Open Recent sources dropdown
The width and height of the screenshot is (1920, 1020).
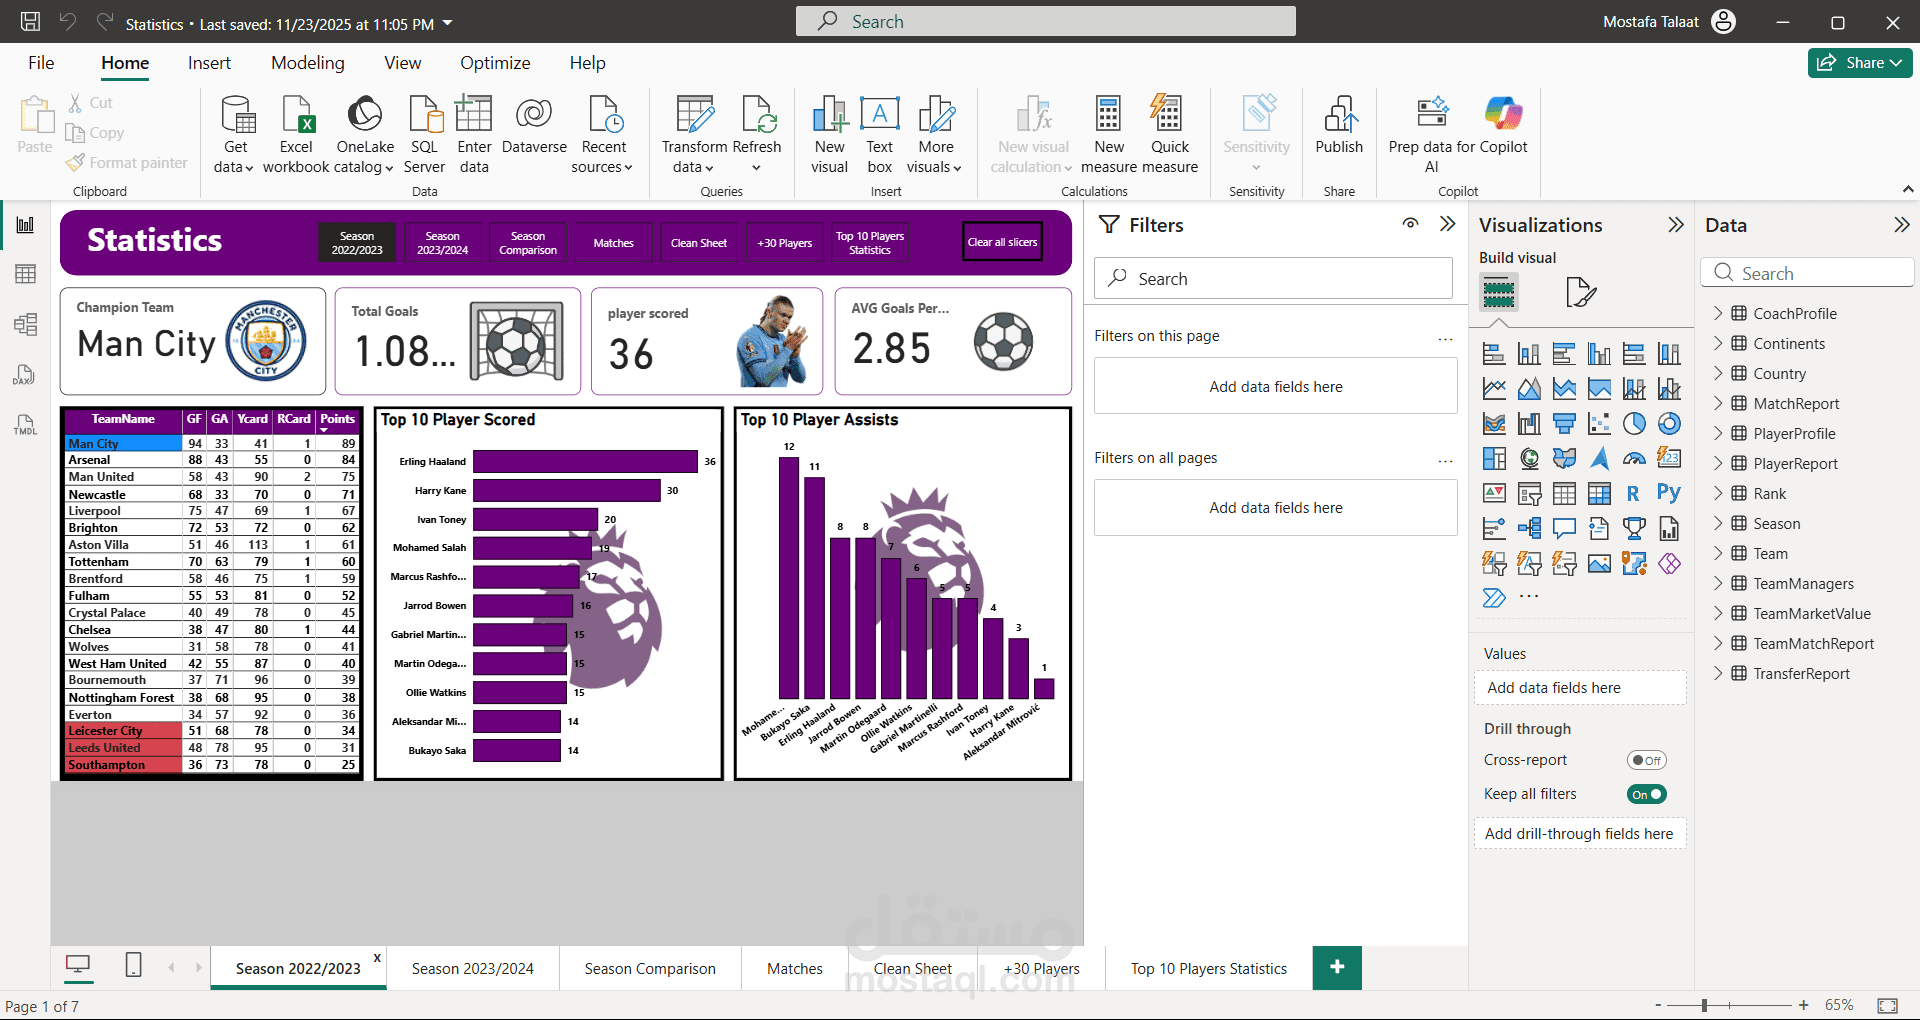pos(603,135)
